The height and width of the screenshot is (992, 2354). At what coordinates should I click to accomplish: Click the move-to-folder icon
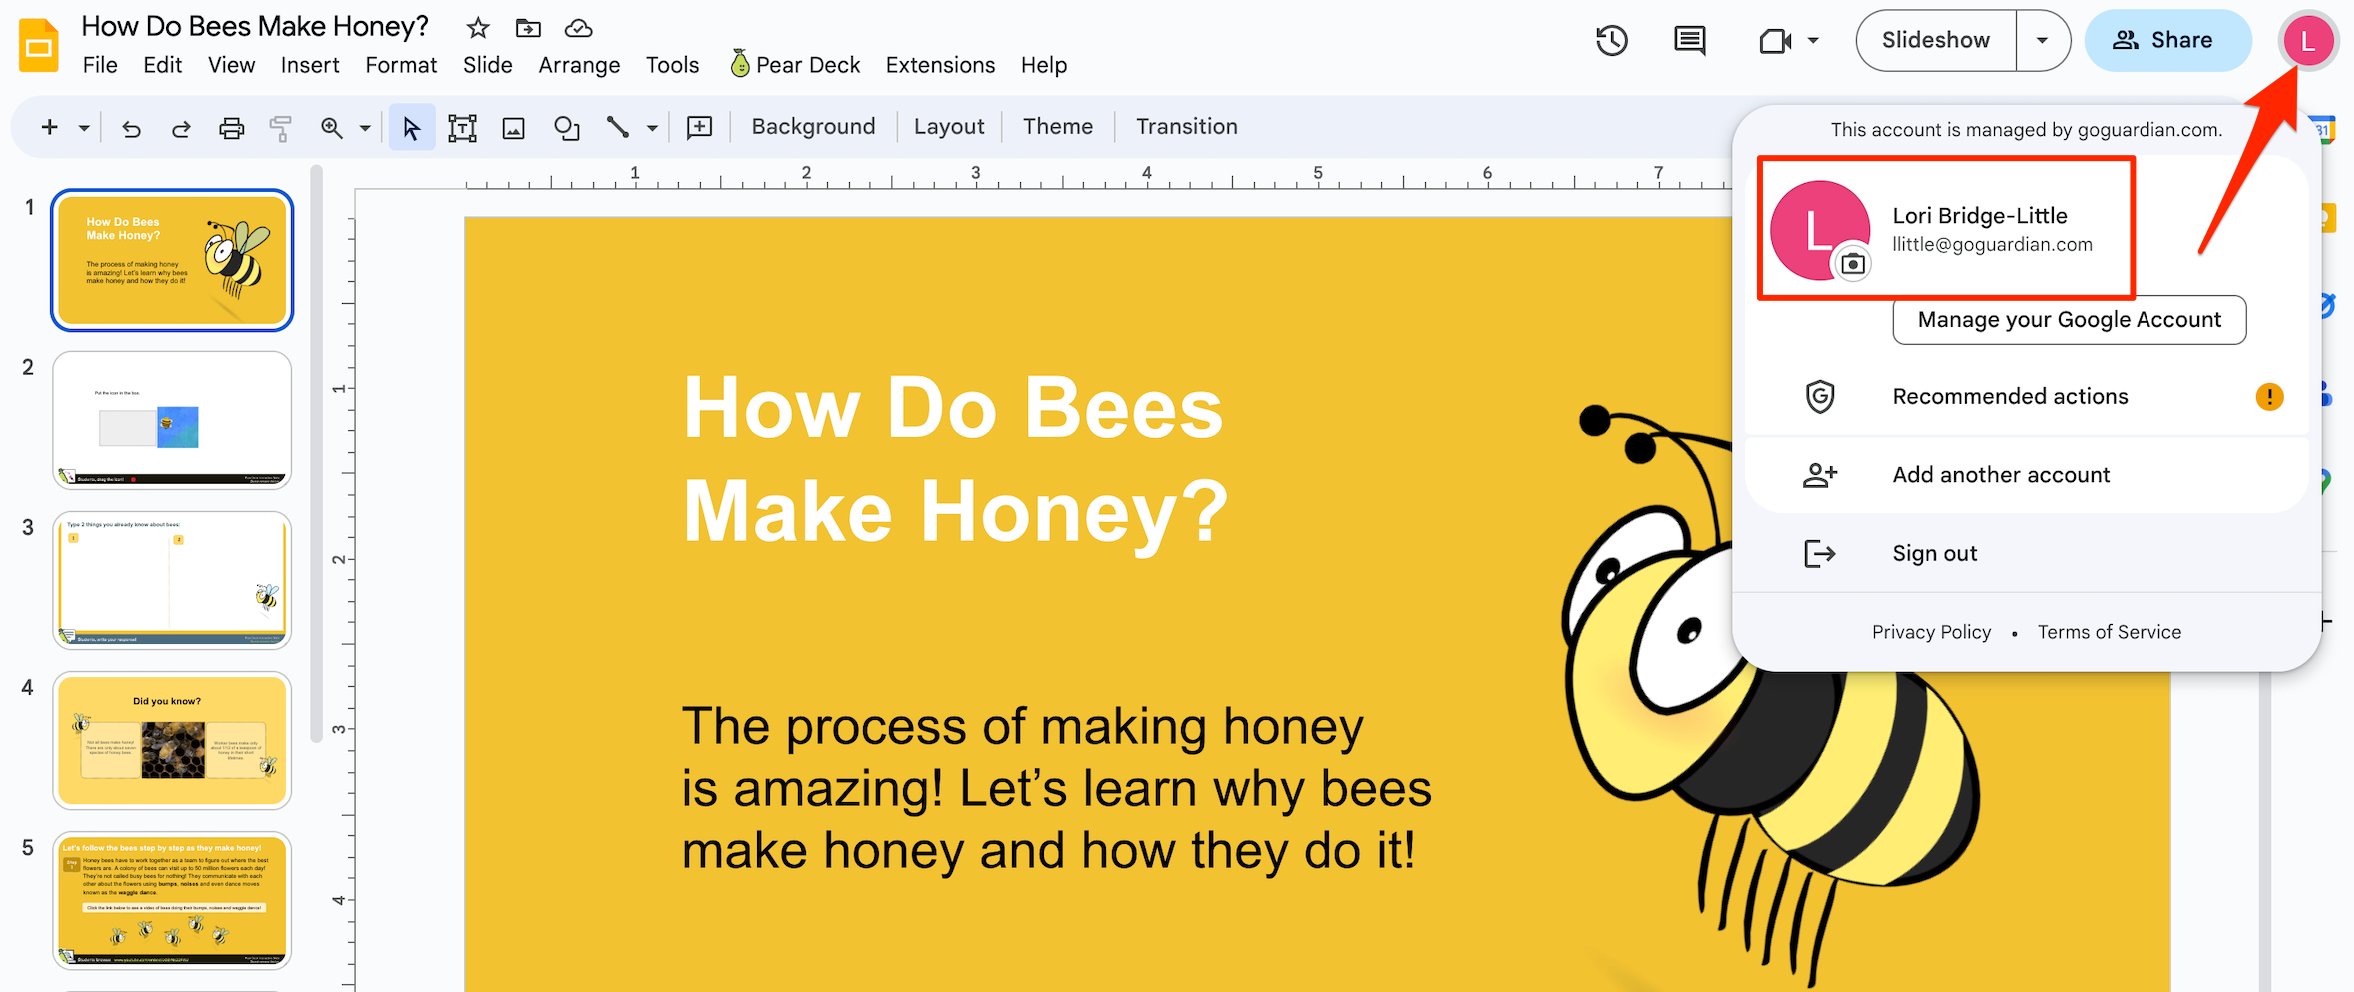[528, 28]
